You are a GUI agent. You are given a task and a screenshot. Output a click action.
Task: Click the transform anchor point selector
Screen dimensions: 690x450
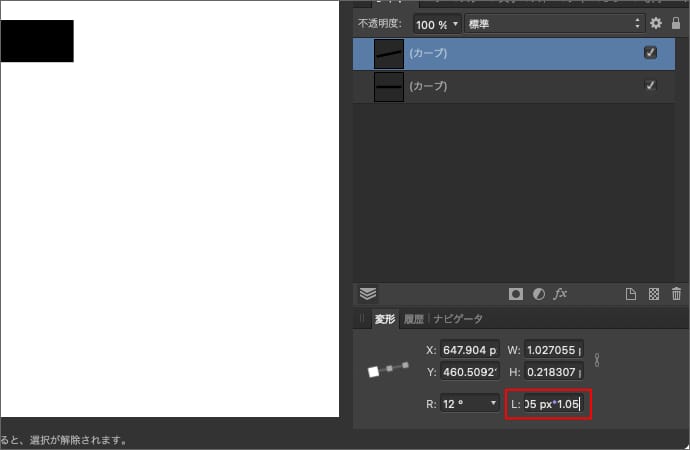click(x=389, y=370)
